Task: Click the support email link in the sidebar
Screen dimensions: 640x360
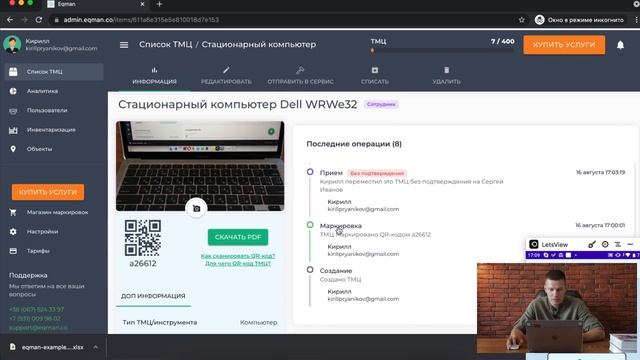Action: click(38, 327)
